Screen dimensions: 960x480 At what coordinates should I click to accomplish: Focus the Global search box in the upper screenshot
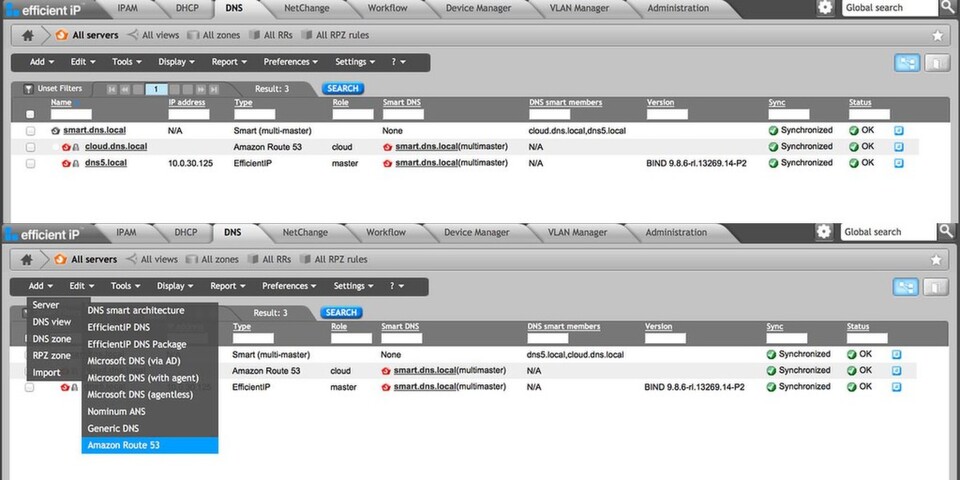click(889, 7)
